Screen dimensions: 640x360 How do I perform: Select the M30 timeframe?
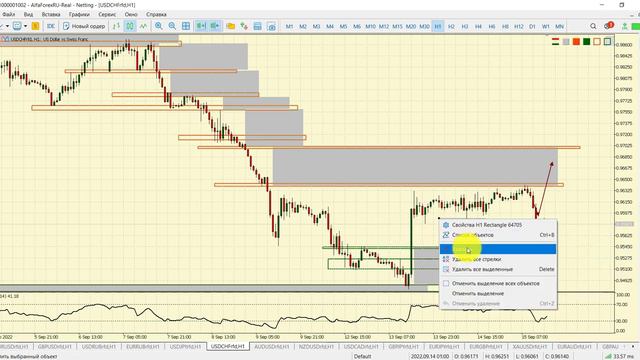point(424,26)
